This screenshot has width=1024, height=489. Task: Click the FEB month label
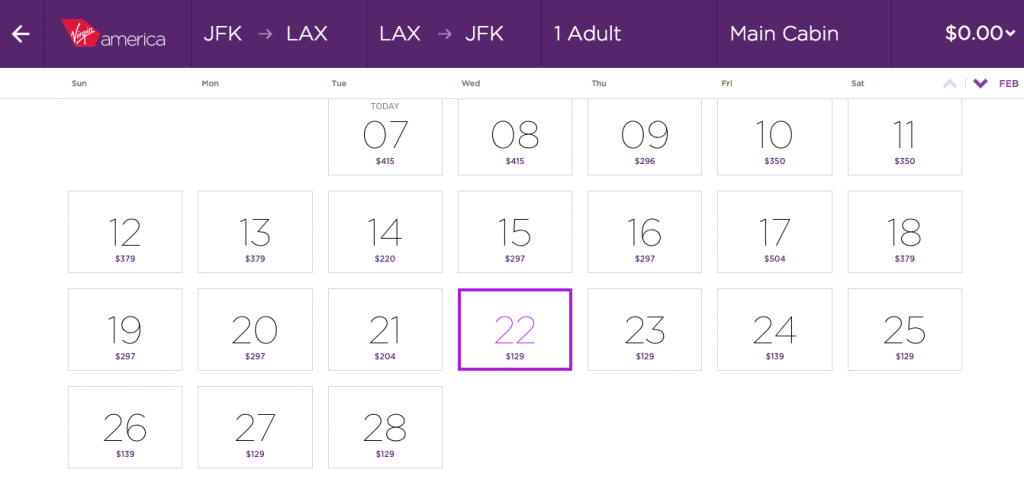1008,84
